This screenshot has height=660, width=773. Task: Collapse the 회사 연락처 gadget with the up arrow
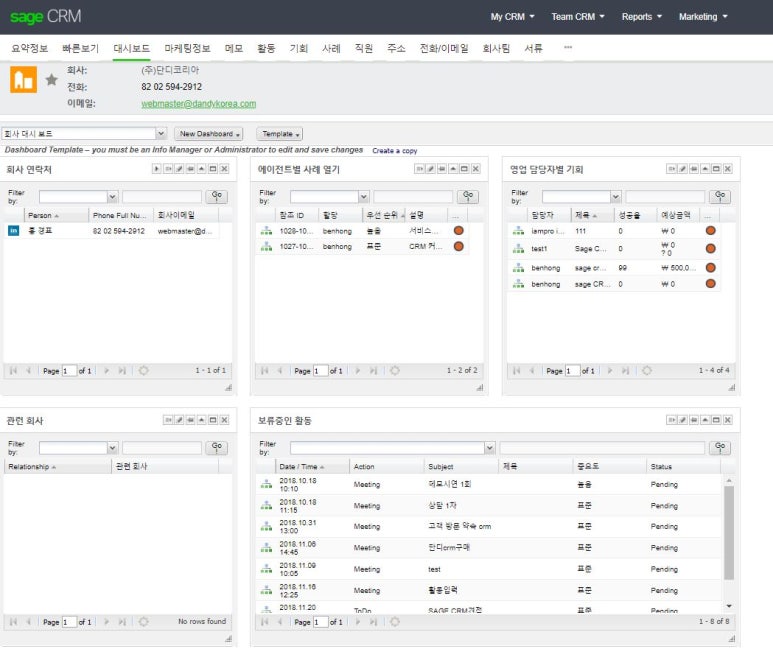tap(202, 169)
